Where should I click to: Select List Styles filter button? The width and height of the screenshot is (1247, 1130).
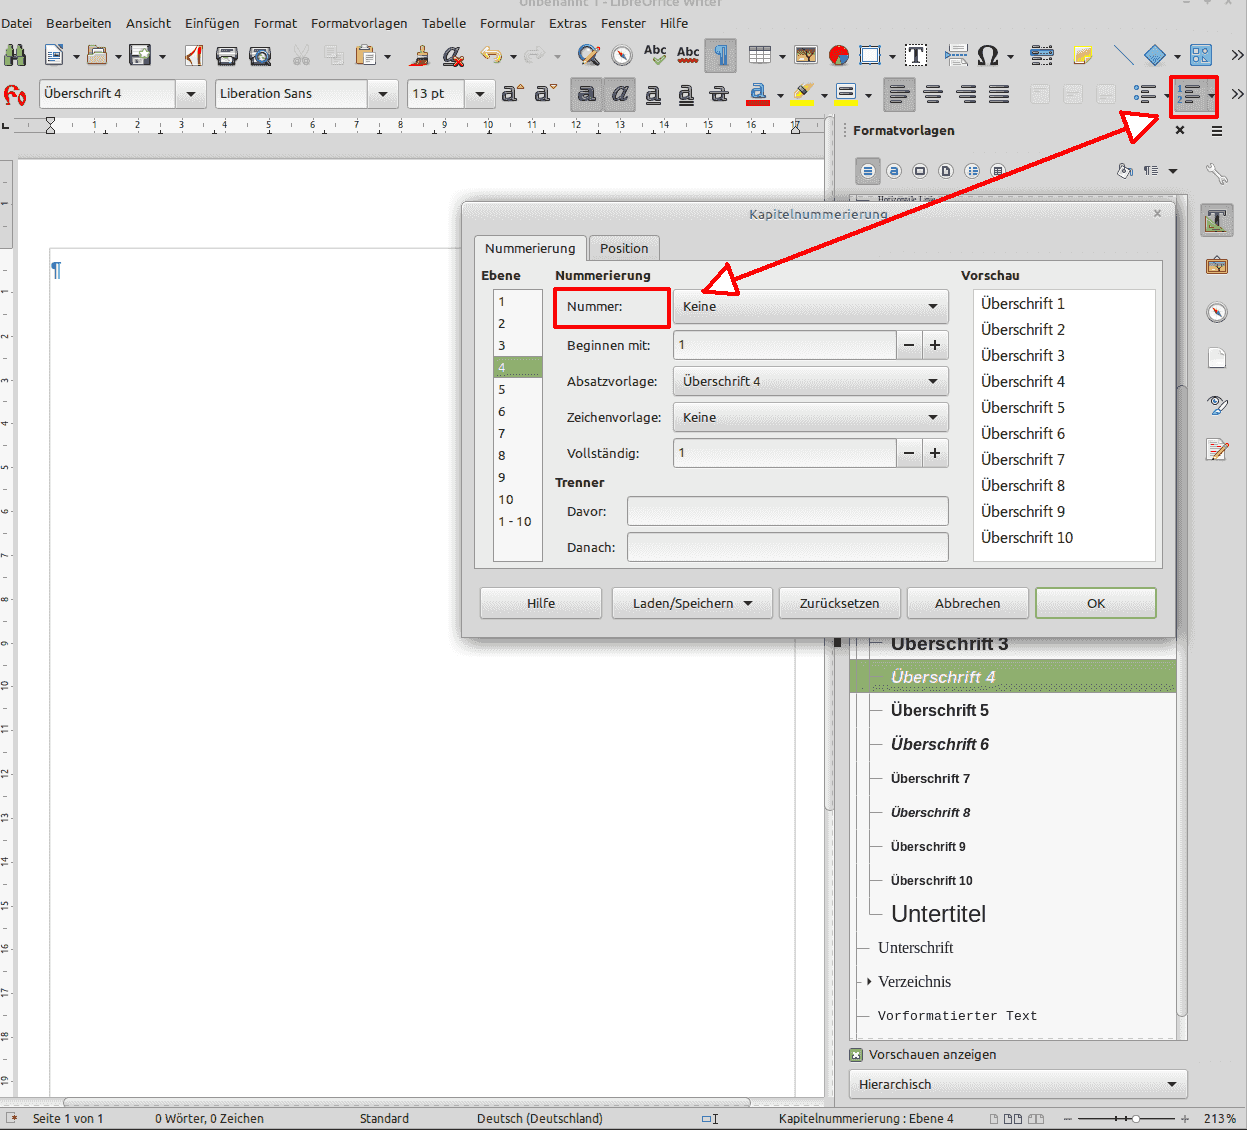click(x=972, y=171)
